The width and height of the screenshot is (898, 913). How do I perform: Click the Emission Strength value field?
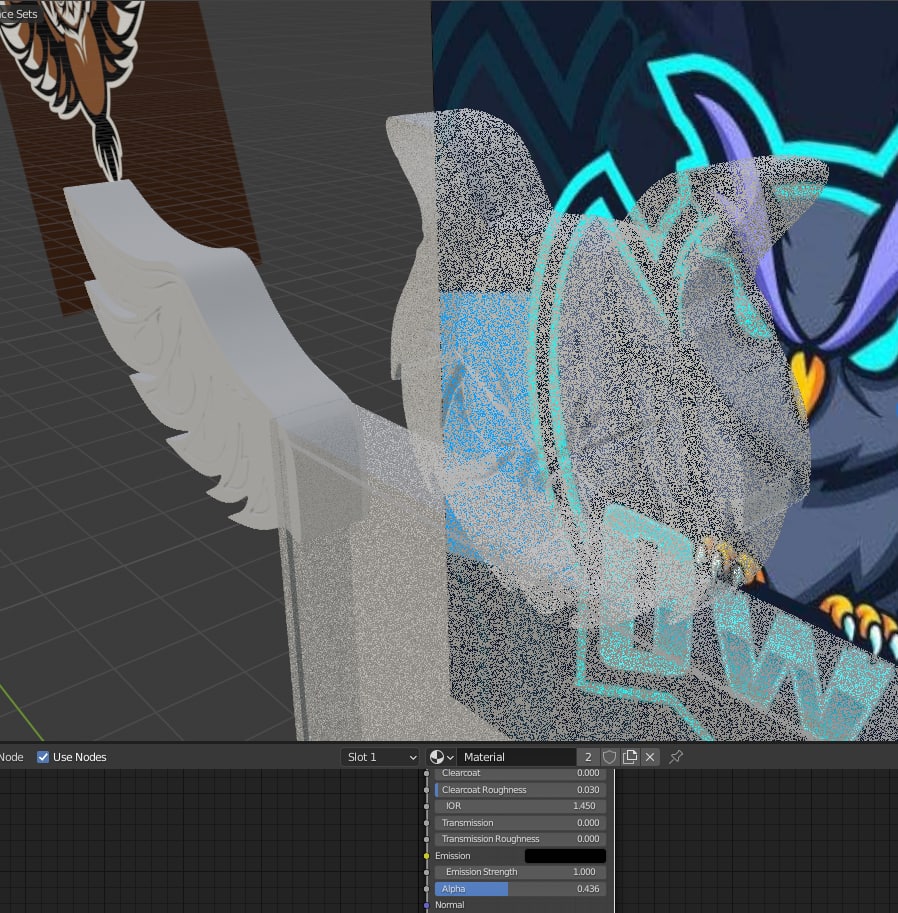tap(521, 872)
